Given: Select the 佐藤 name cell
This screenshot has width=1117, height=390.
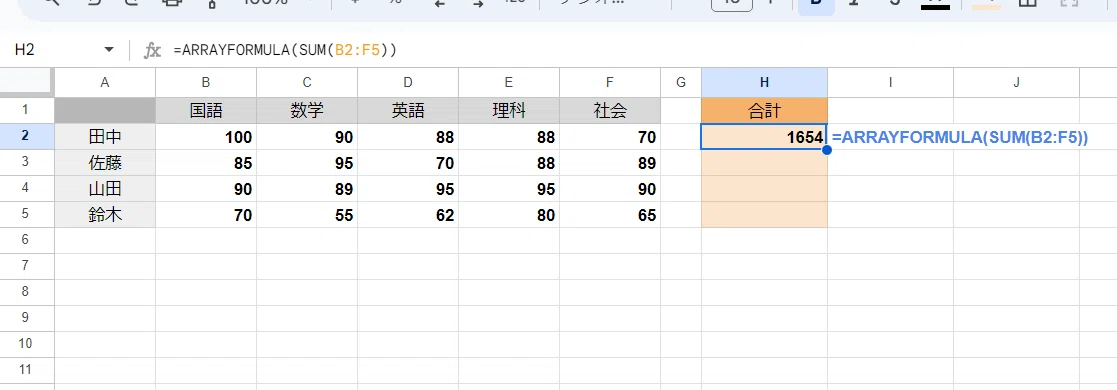Looking at the screenshot, I should [x=105, y=163].
